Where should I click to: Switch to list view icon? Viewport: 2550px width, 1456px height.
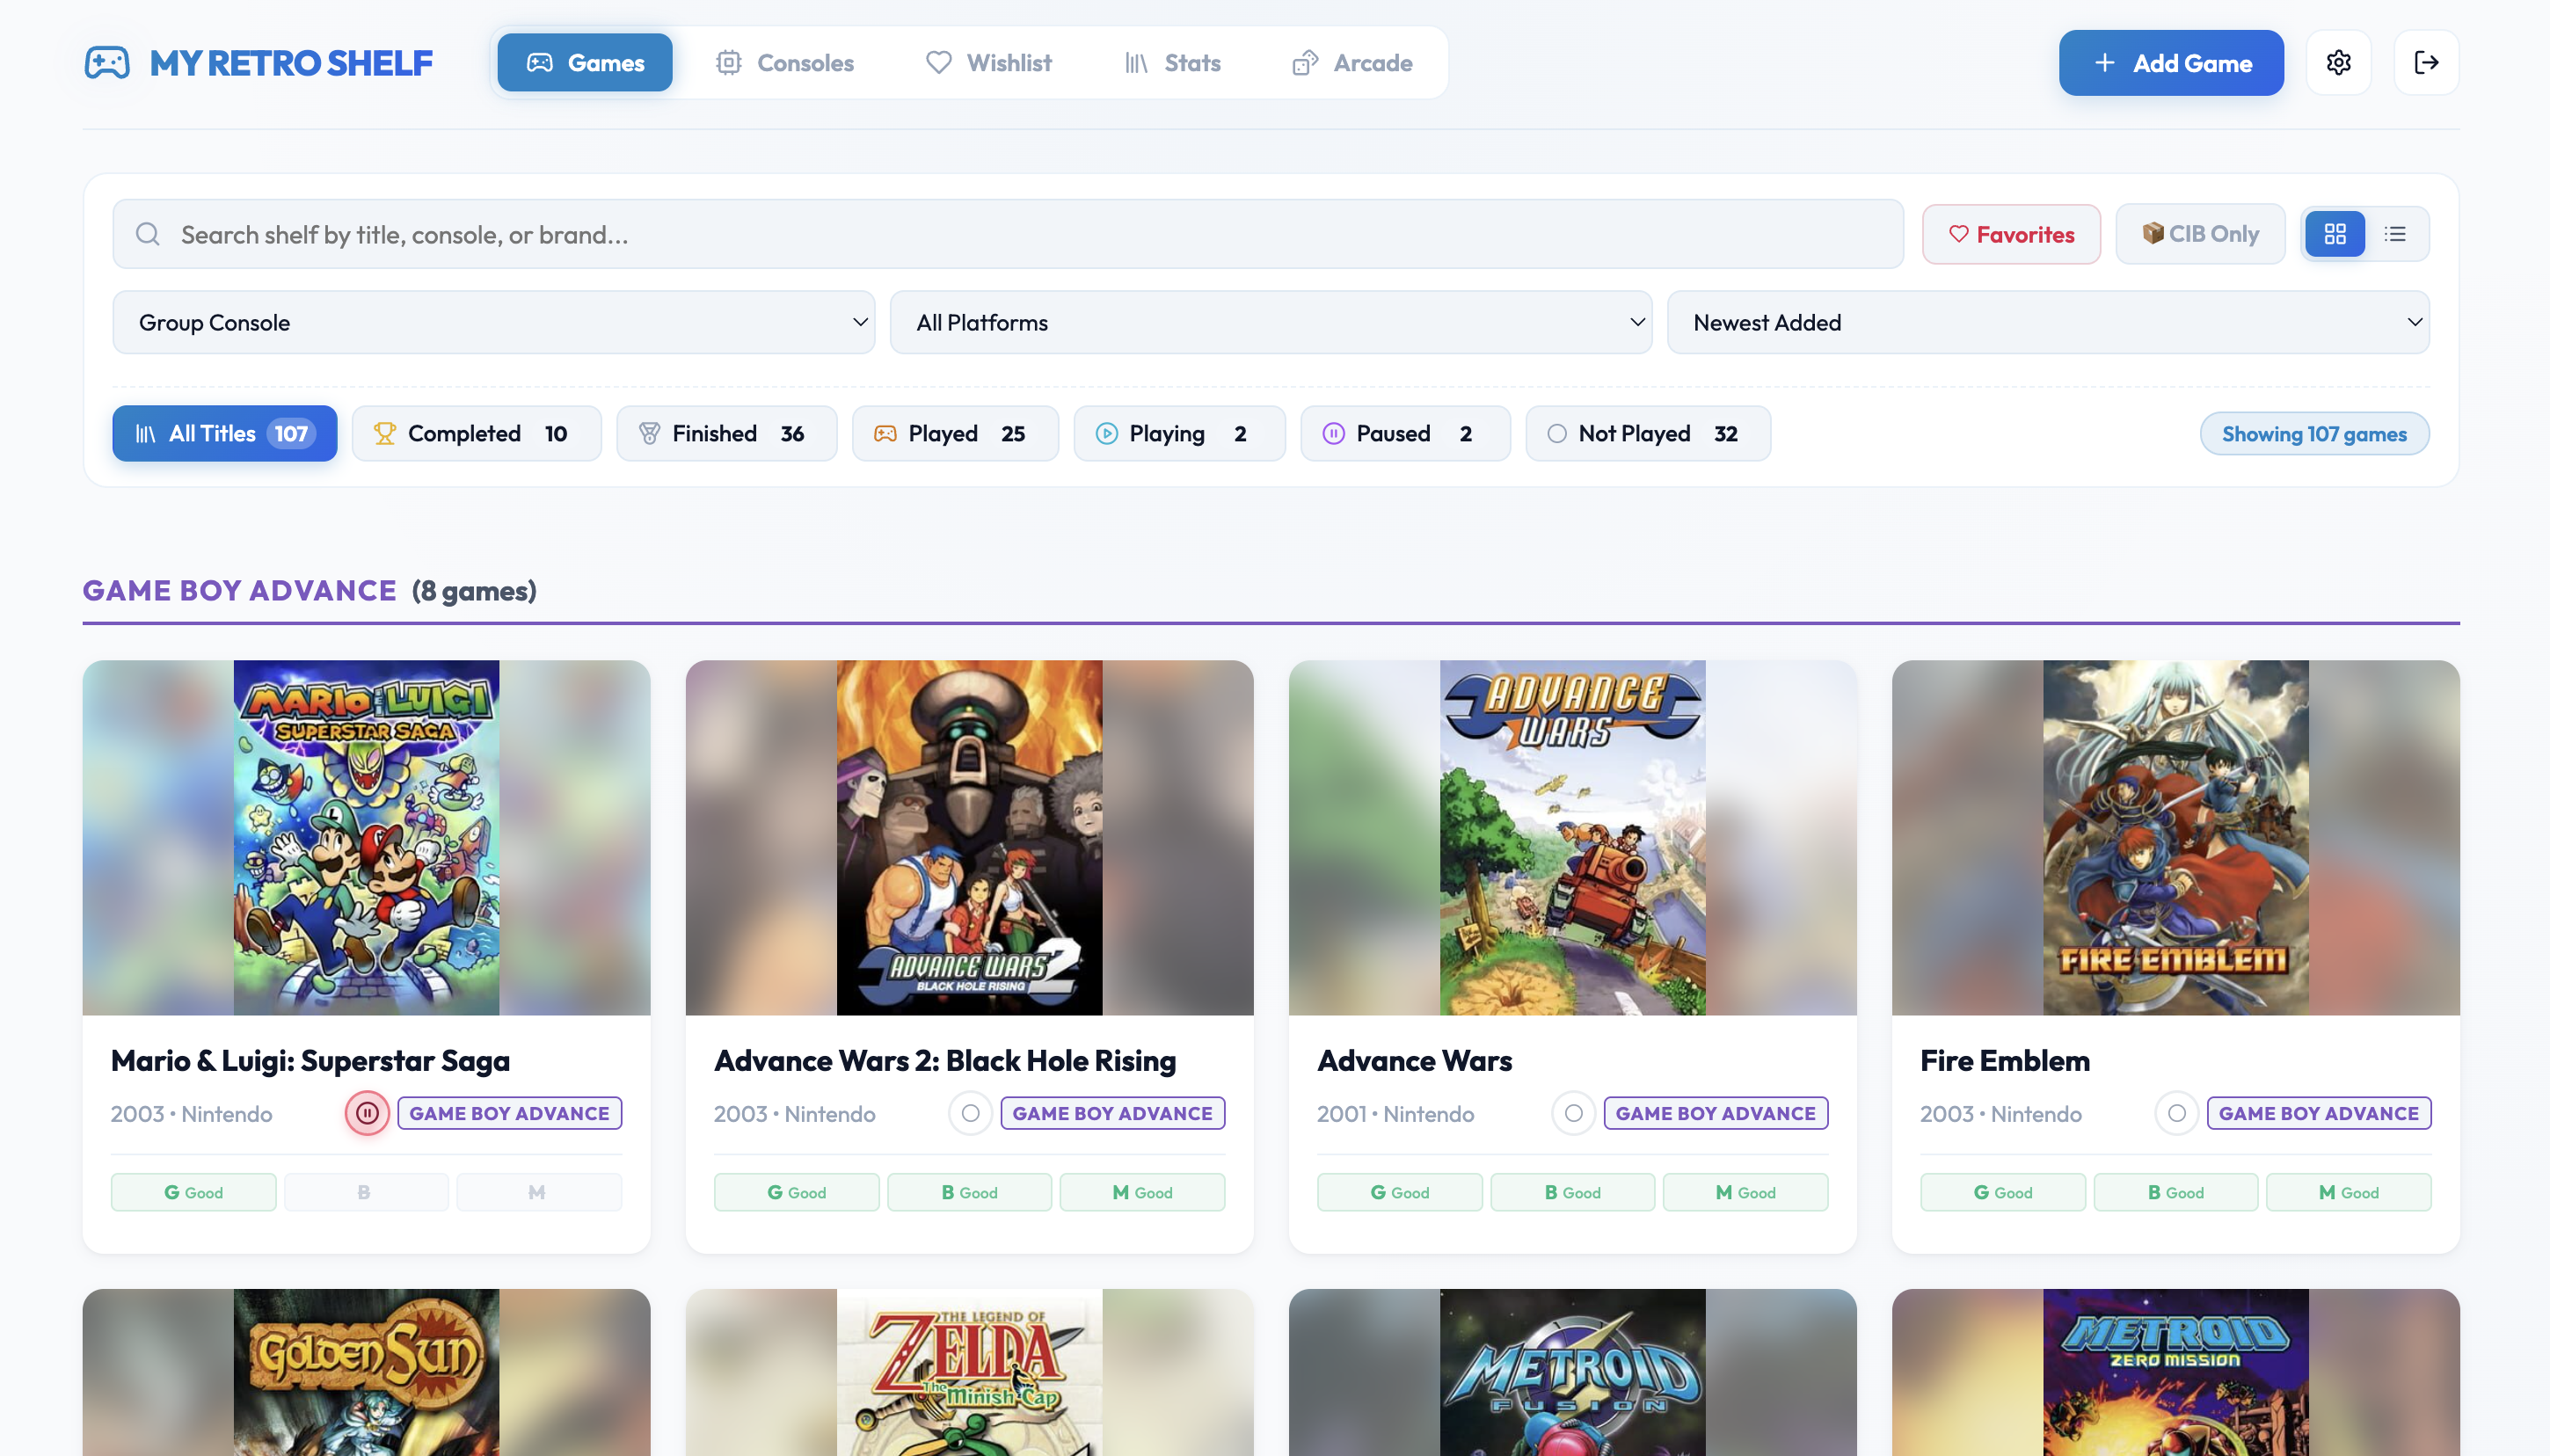2395,234
